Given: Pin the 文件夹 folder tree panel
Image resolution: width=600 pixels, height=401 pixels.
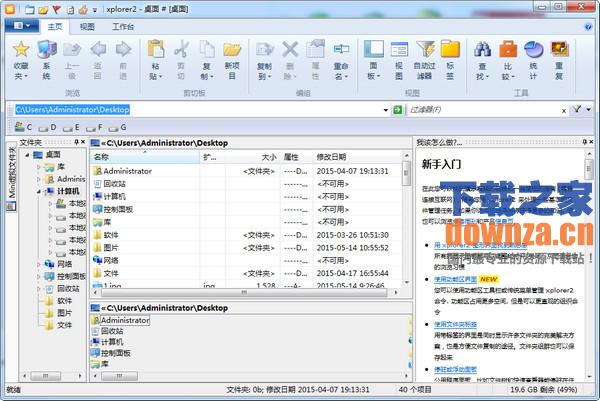Looking at the screenshot, I should click(x=76, y=142).
